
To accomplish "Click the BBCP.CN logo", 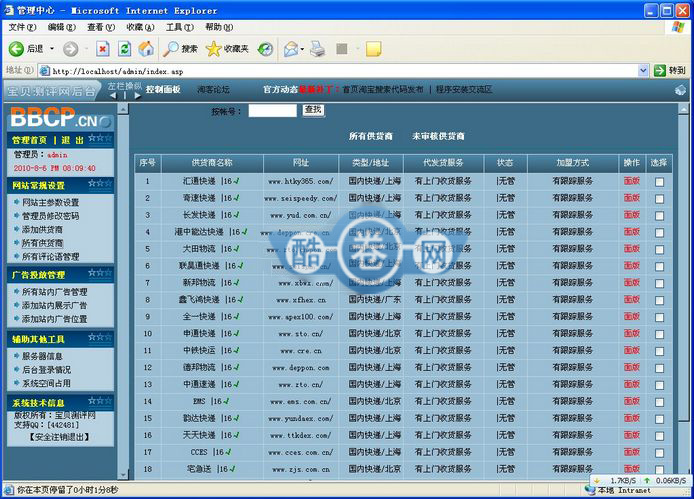I will click(61, 117).
